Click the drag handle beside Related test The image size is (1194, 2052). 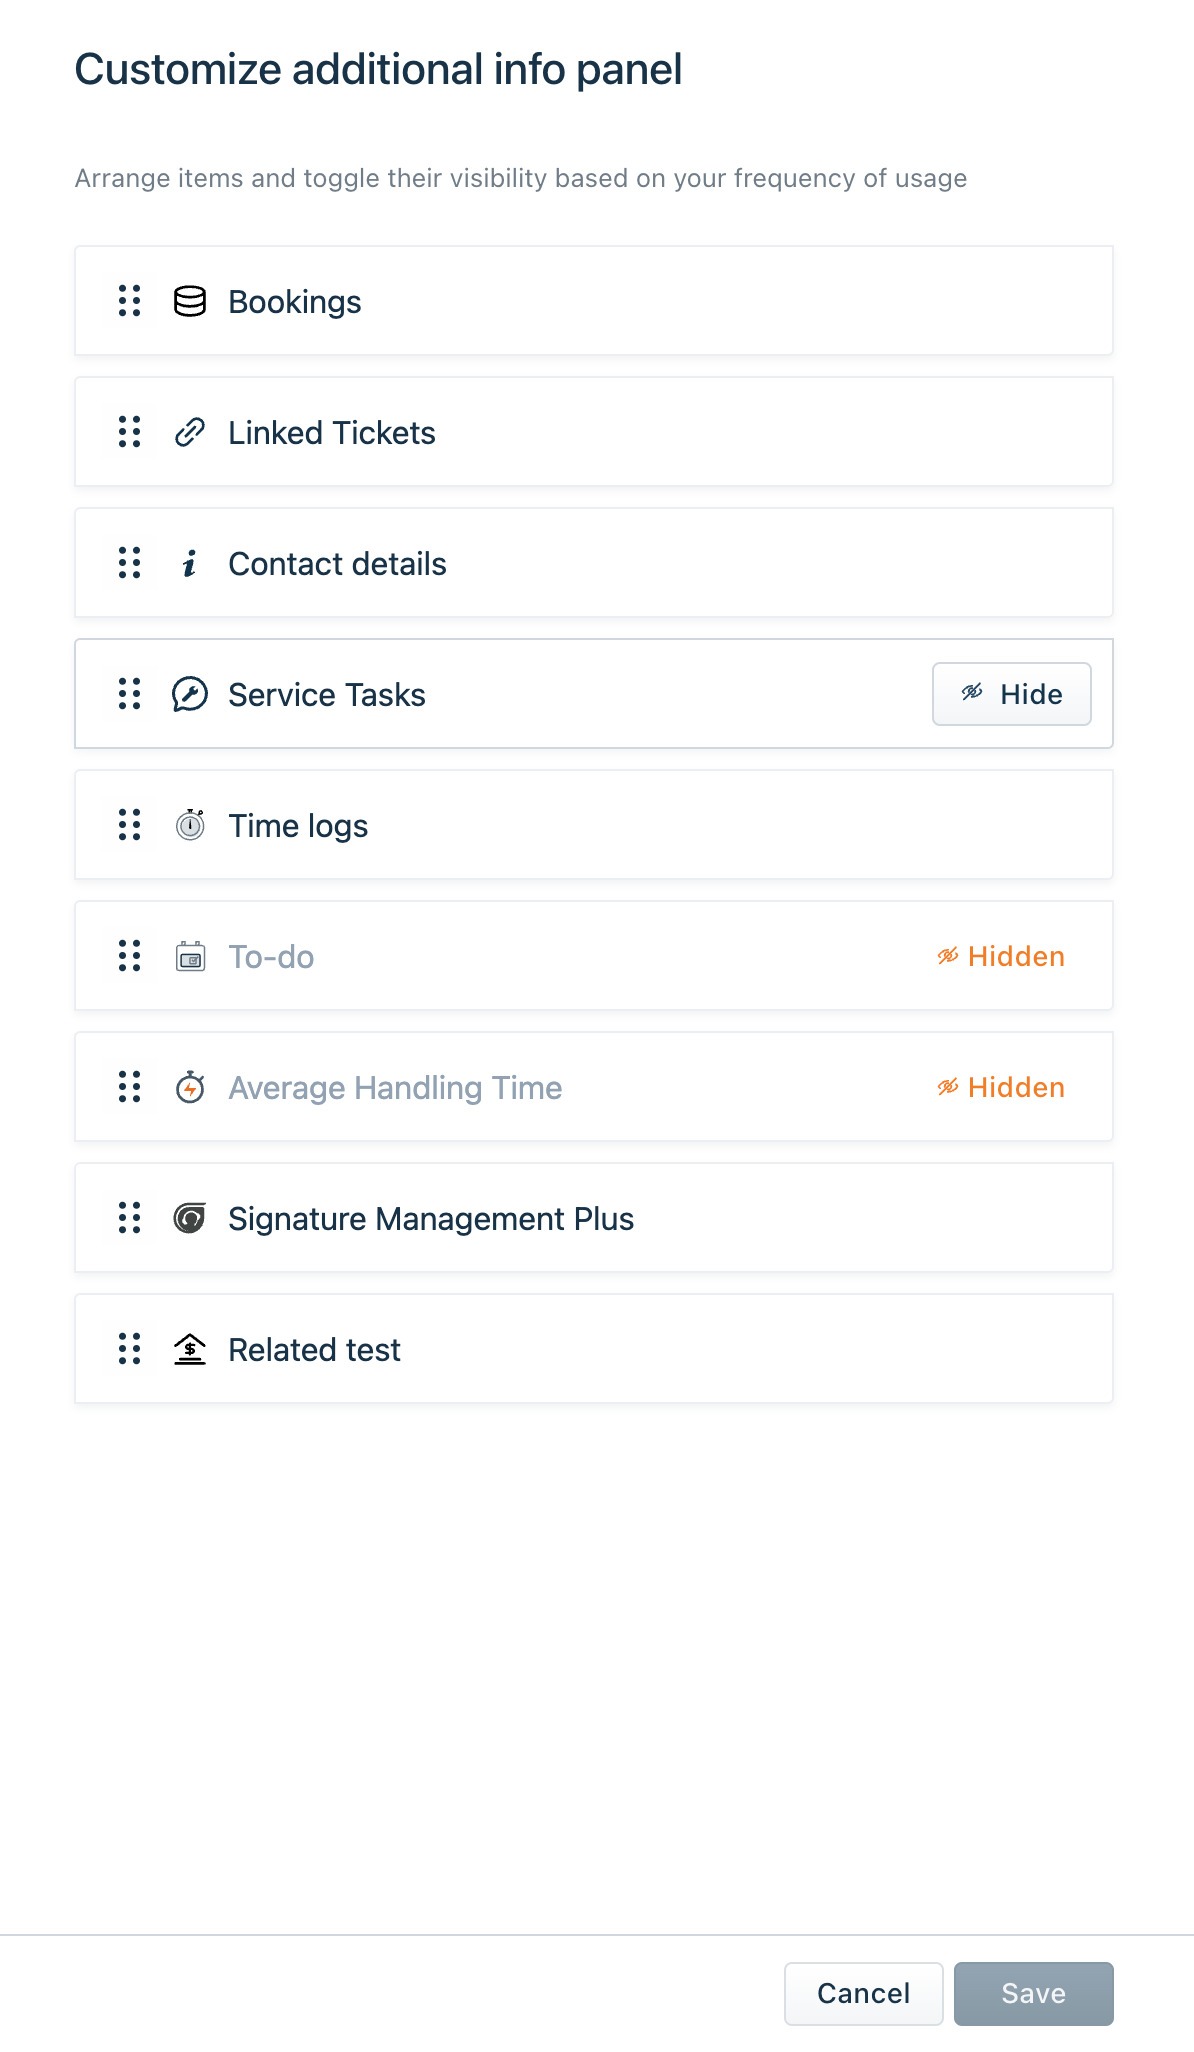(x=130, y=1349)
